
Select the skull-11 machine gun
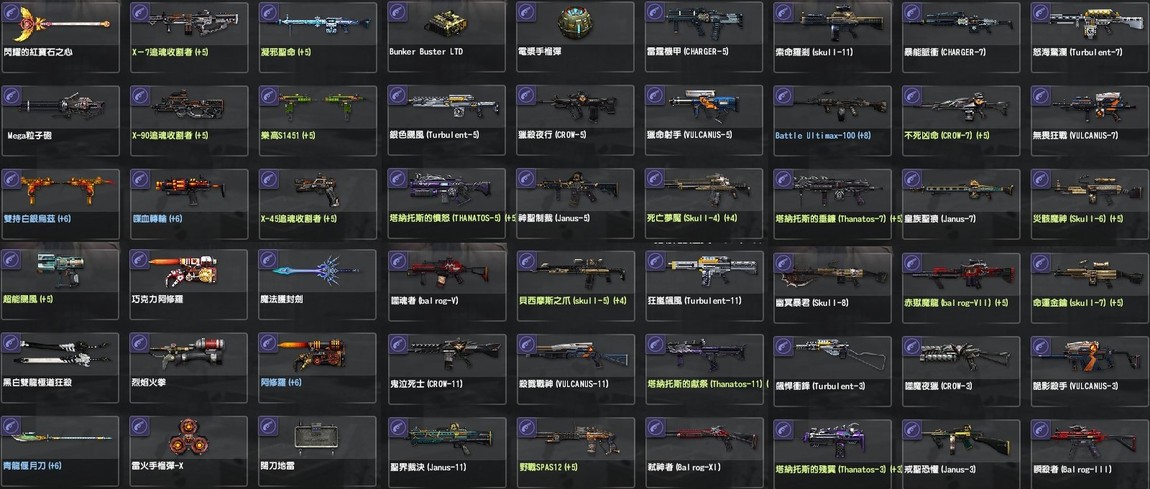point(832,37)
